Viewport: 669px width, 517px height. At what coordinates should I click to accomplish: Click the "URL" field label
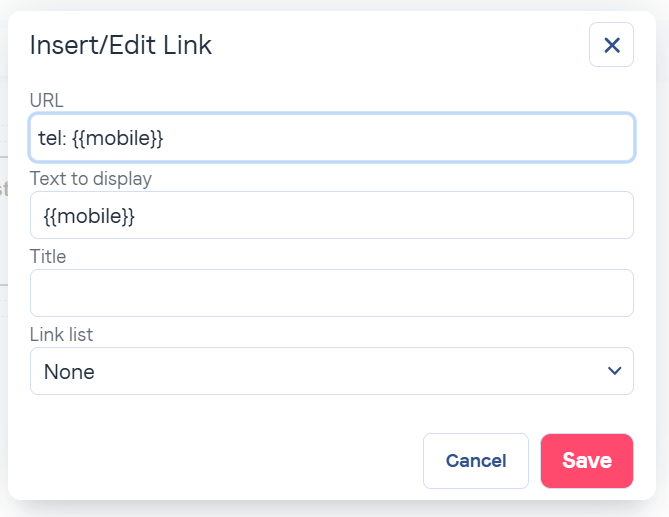pos(47,100)
